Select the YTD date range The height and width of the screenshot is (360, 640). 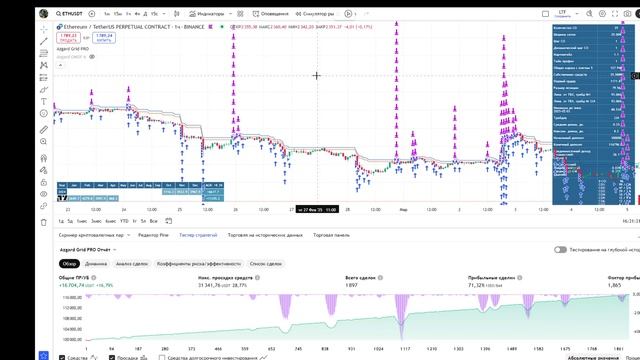pos(124,221)
